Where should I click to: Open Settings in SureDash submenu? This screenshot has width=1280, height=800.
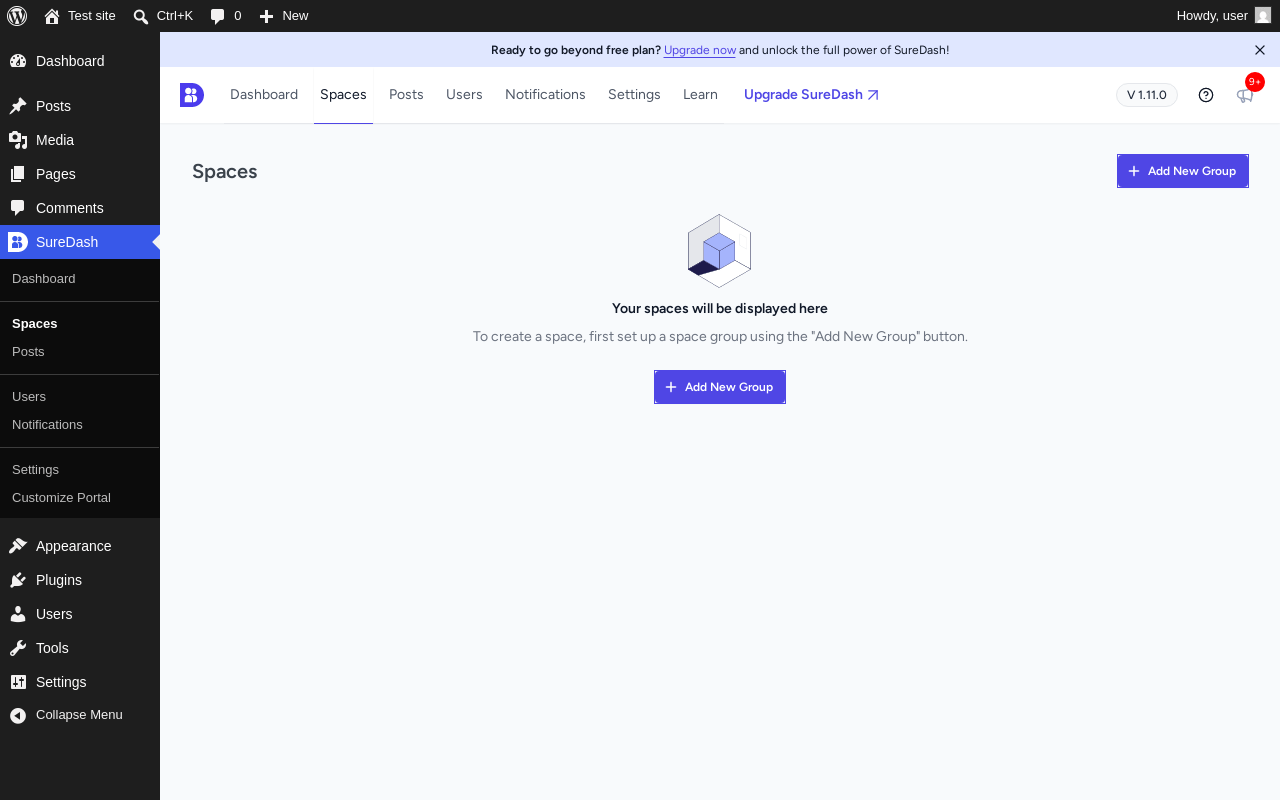coord(35,470)
